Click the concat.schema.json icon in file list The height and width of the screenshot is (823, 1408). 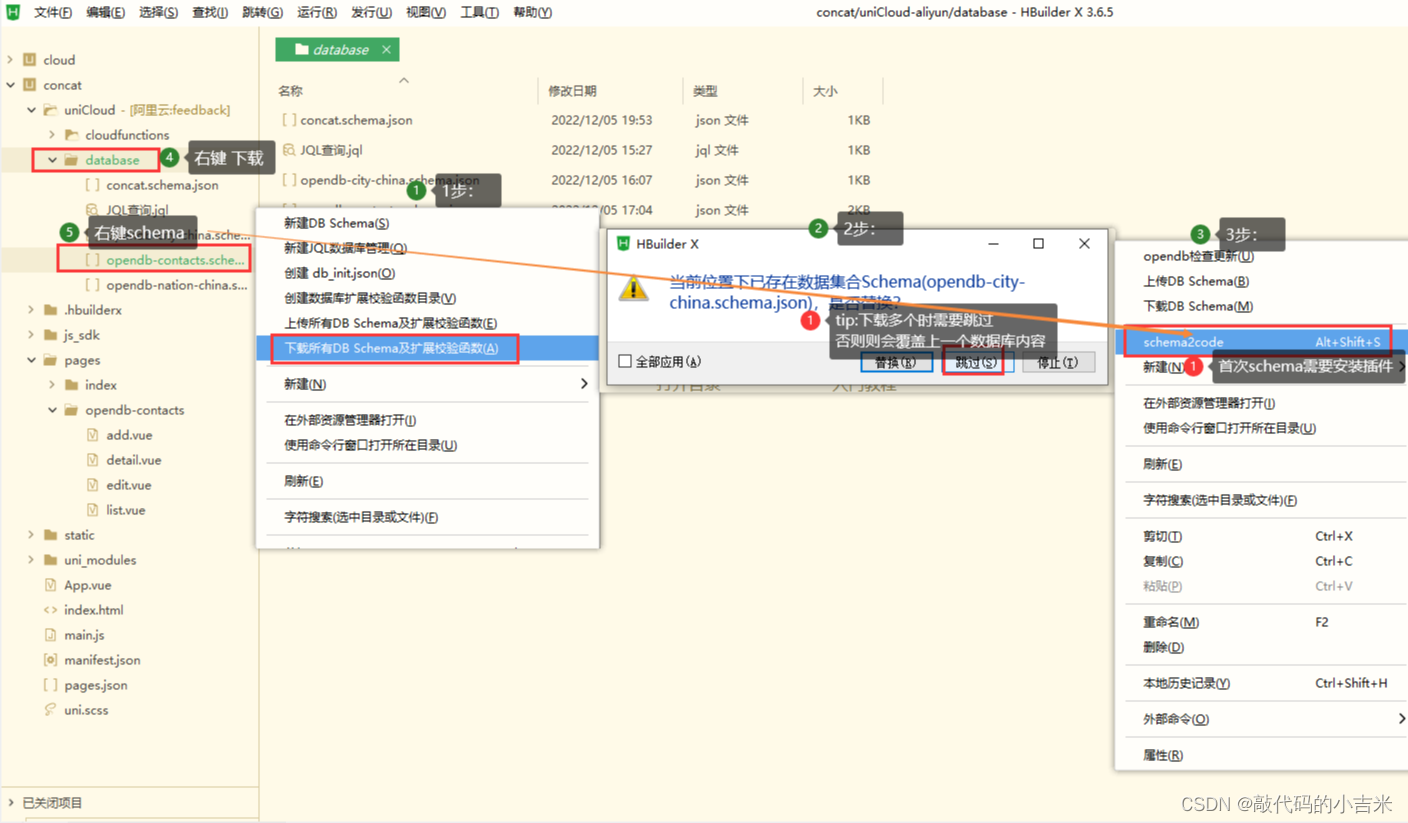[289, 120]
